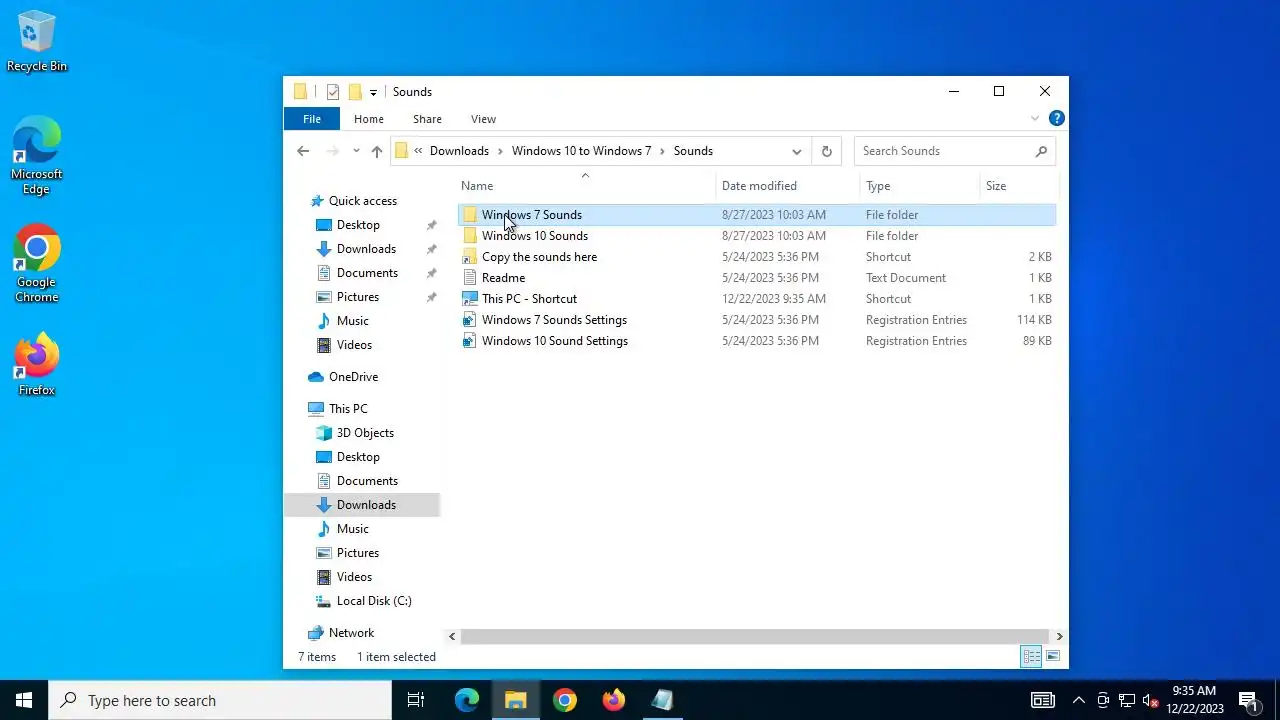The height and width of the screenshot is (720, 1280).
Task: Click Downloads in the address breadcrumb
Action: [x=459, y=151]
